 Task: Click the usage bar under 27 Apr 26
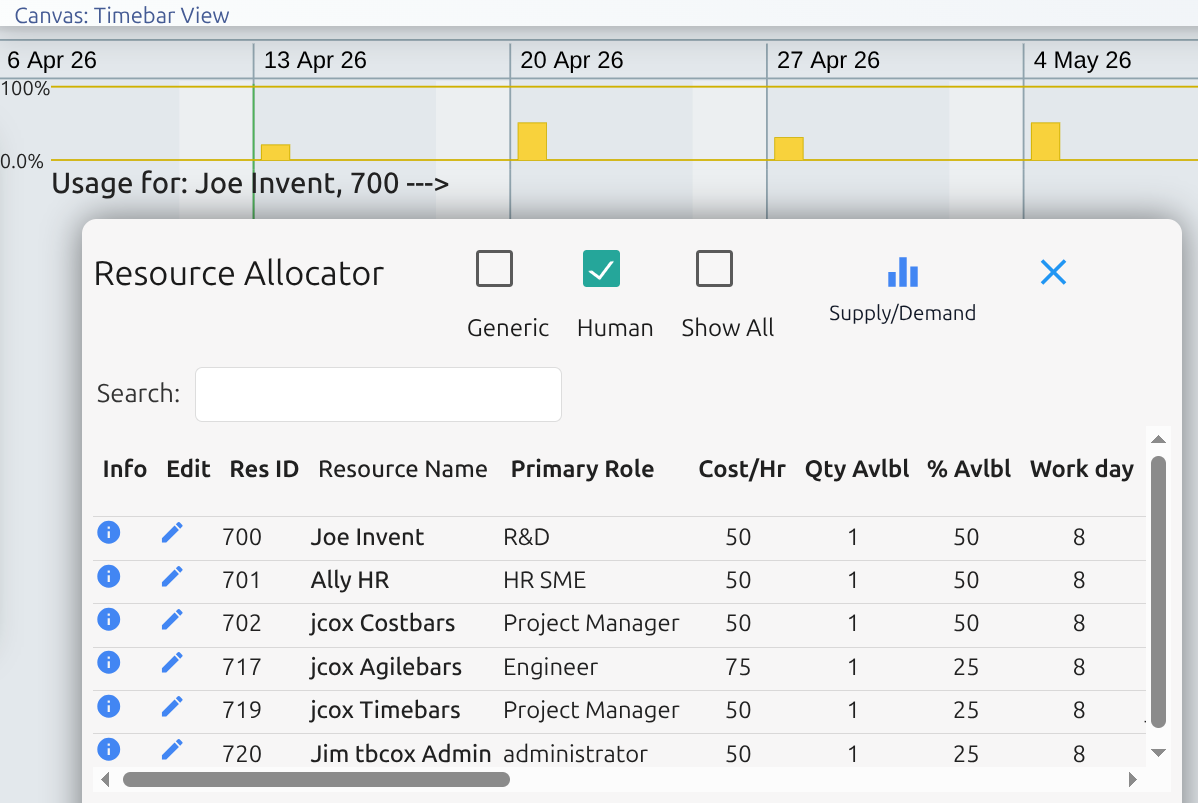(x=788, y=148)
